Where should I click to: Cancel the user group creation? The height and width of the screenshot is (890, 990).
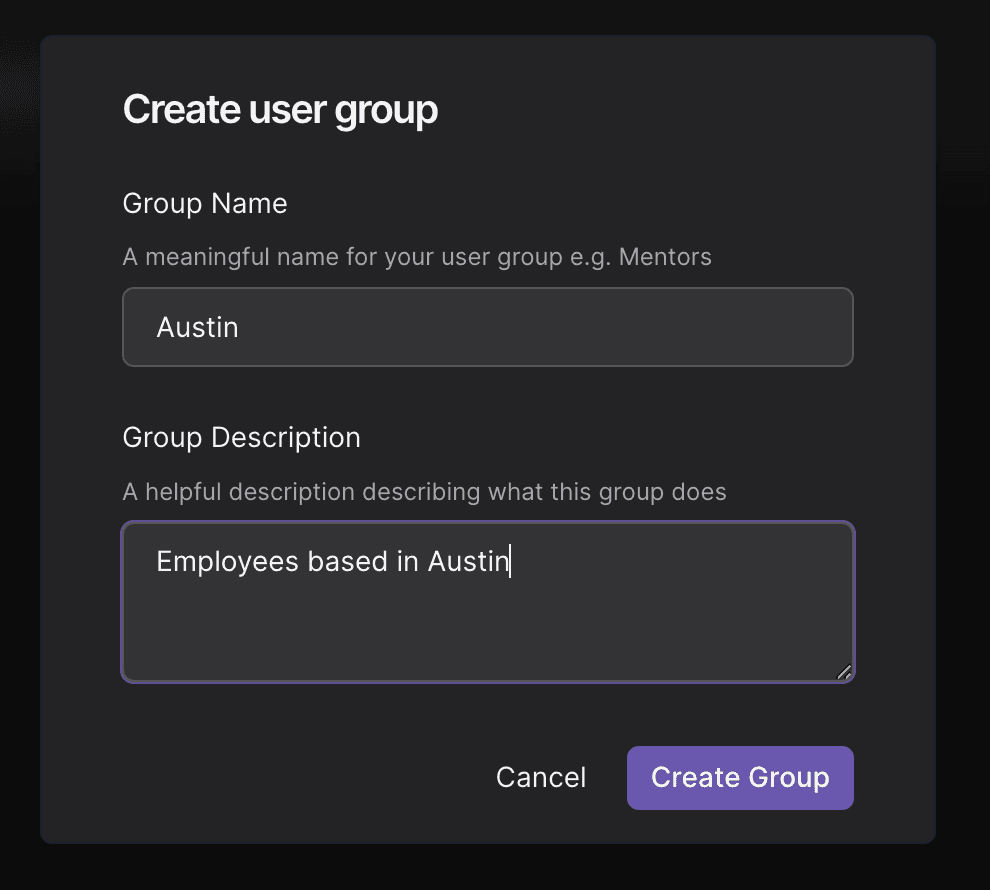(x=541, y=778)
